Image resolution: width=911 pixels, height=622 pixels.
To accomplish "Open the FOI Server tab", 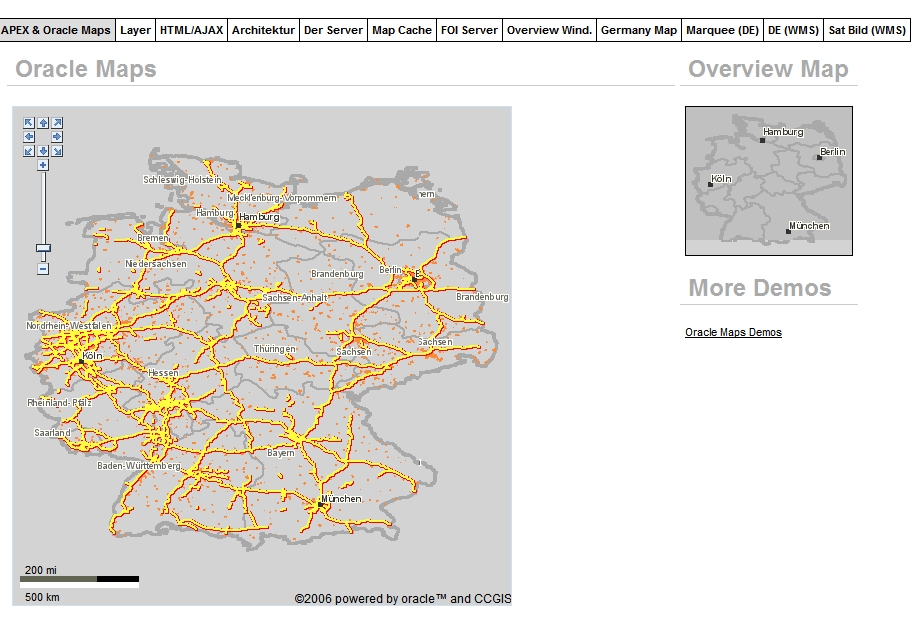I will point(469,30).
